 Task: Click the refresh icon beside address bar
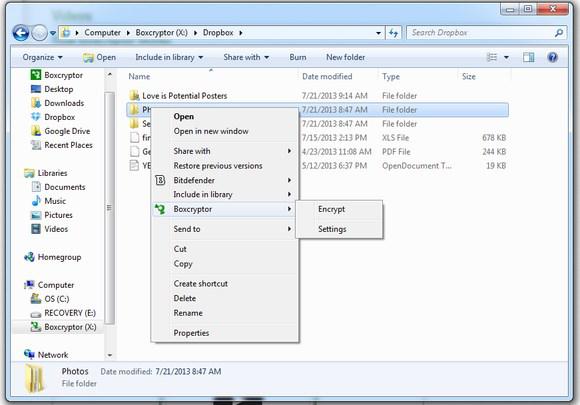click(x=393, y=33)
